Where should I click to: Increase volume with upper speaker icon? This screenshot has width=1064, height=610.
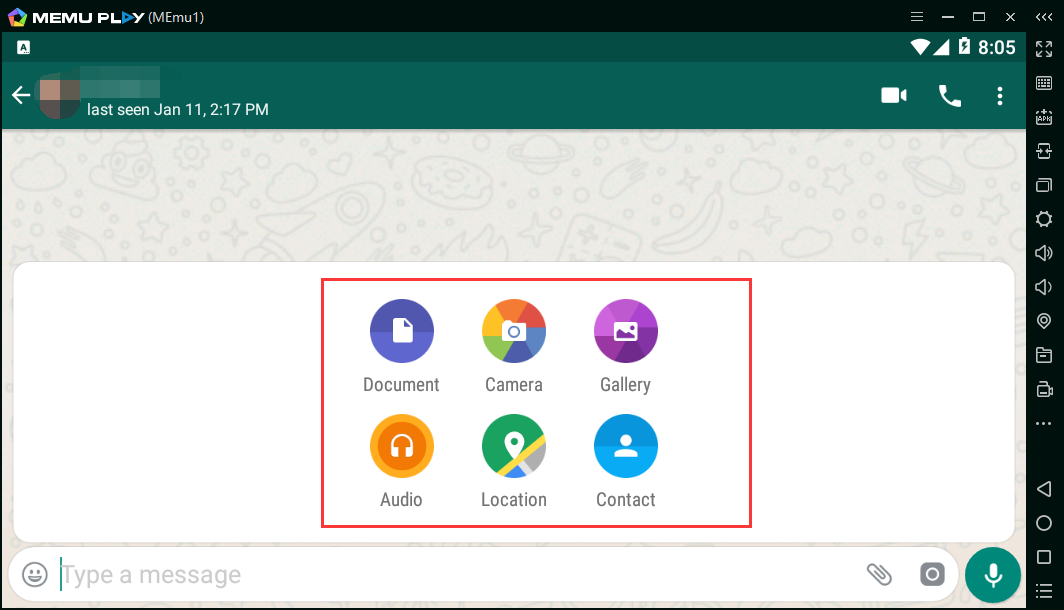click(x=1044, y=253)
